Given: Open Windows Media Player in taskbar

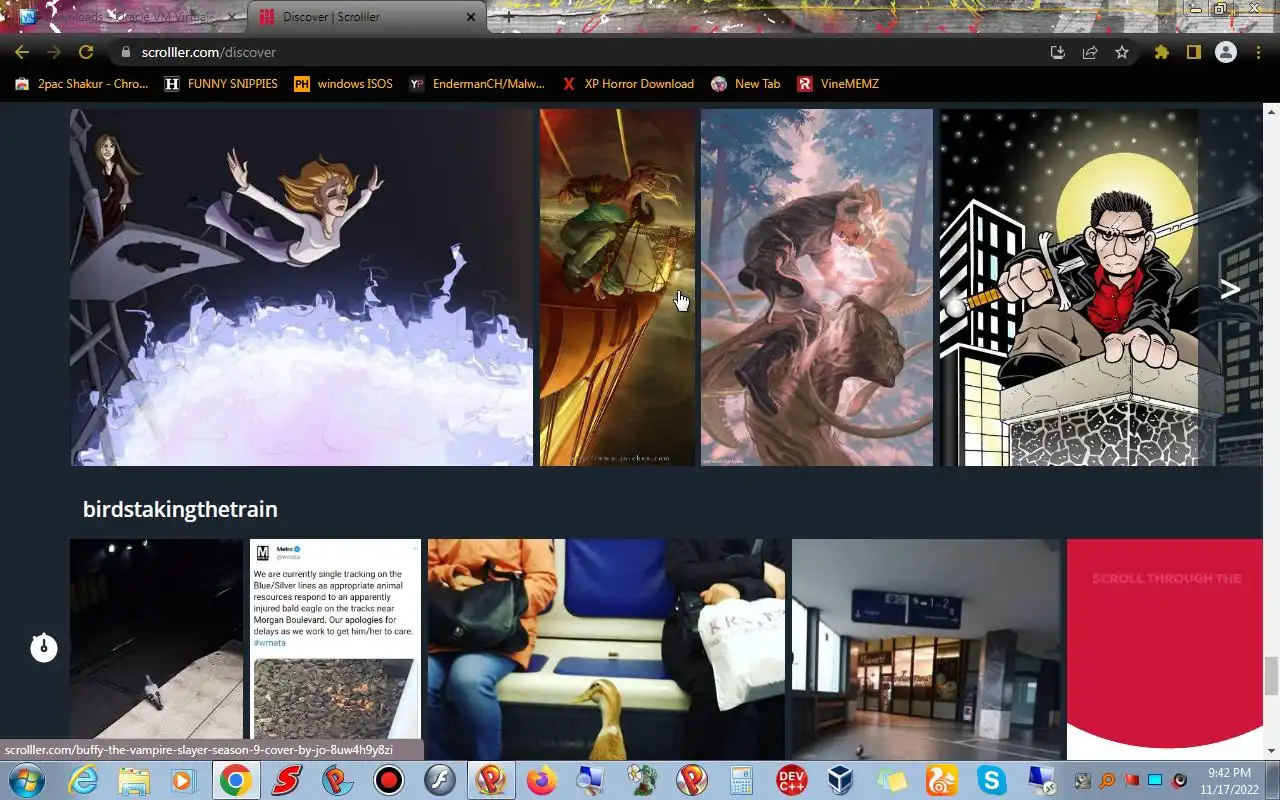Looking at the screenshot, I should click(183, 780).
